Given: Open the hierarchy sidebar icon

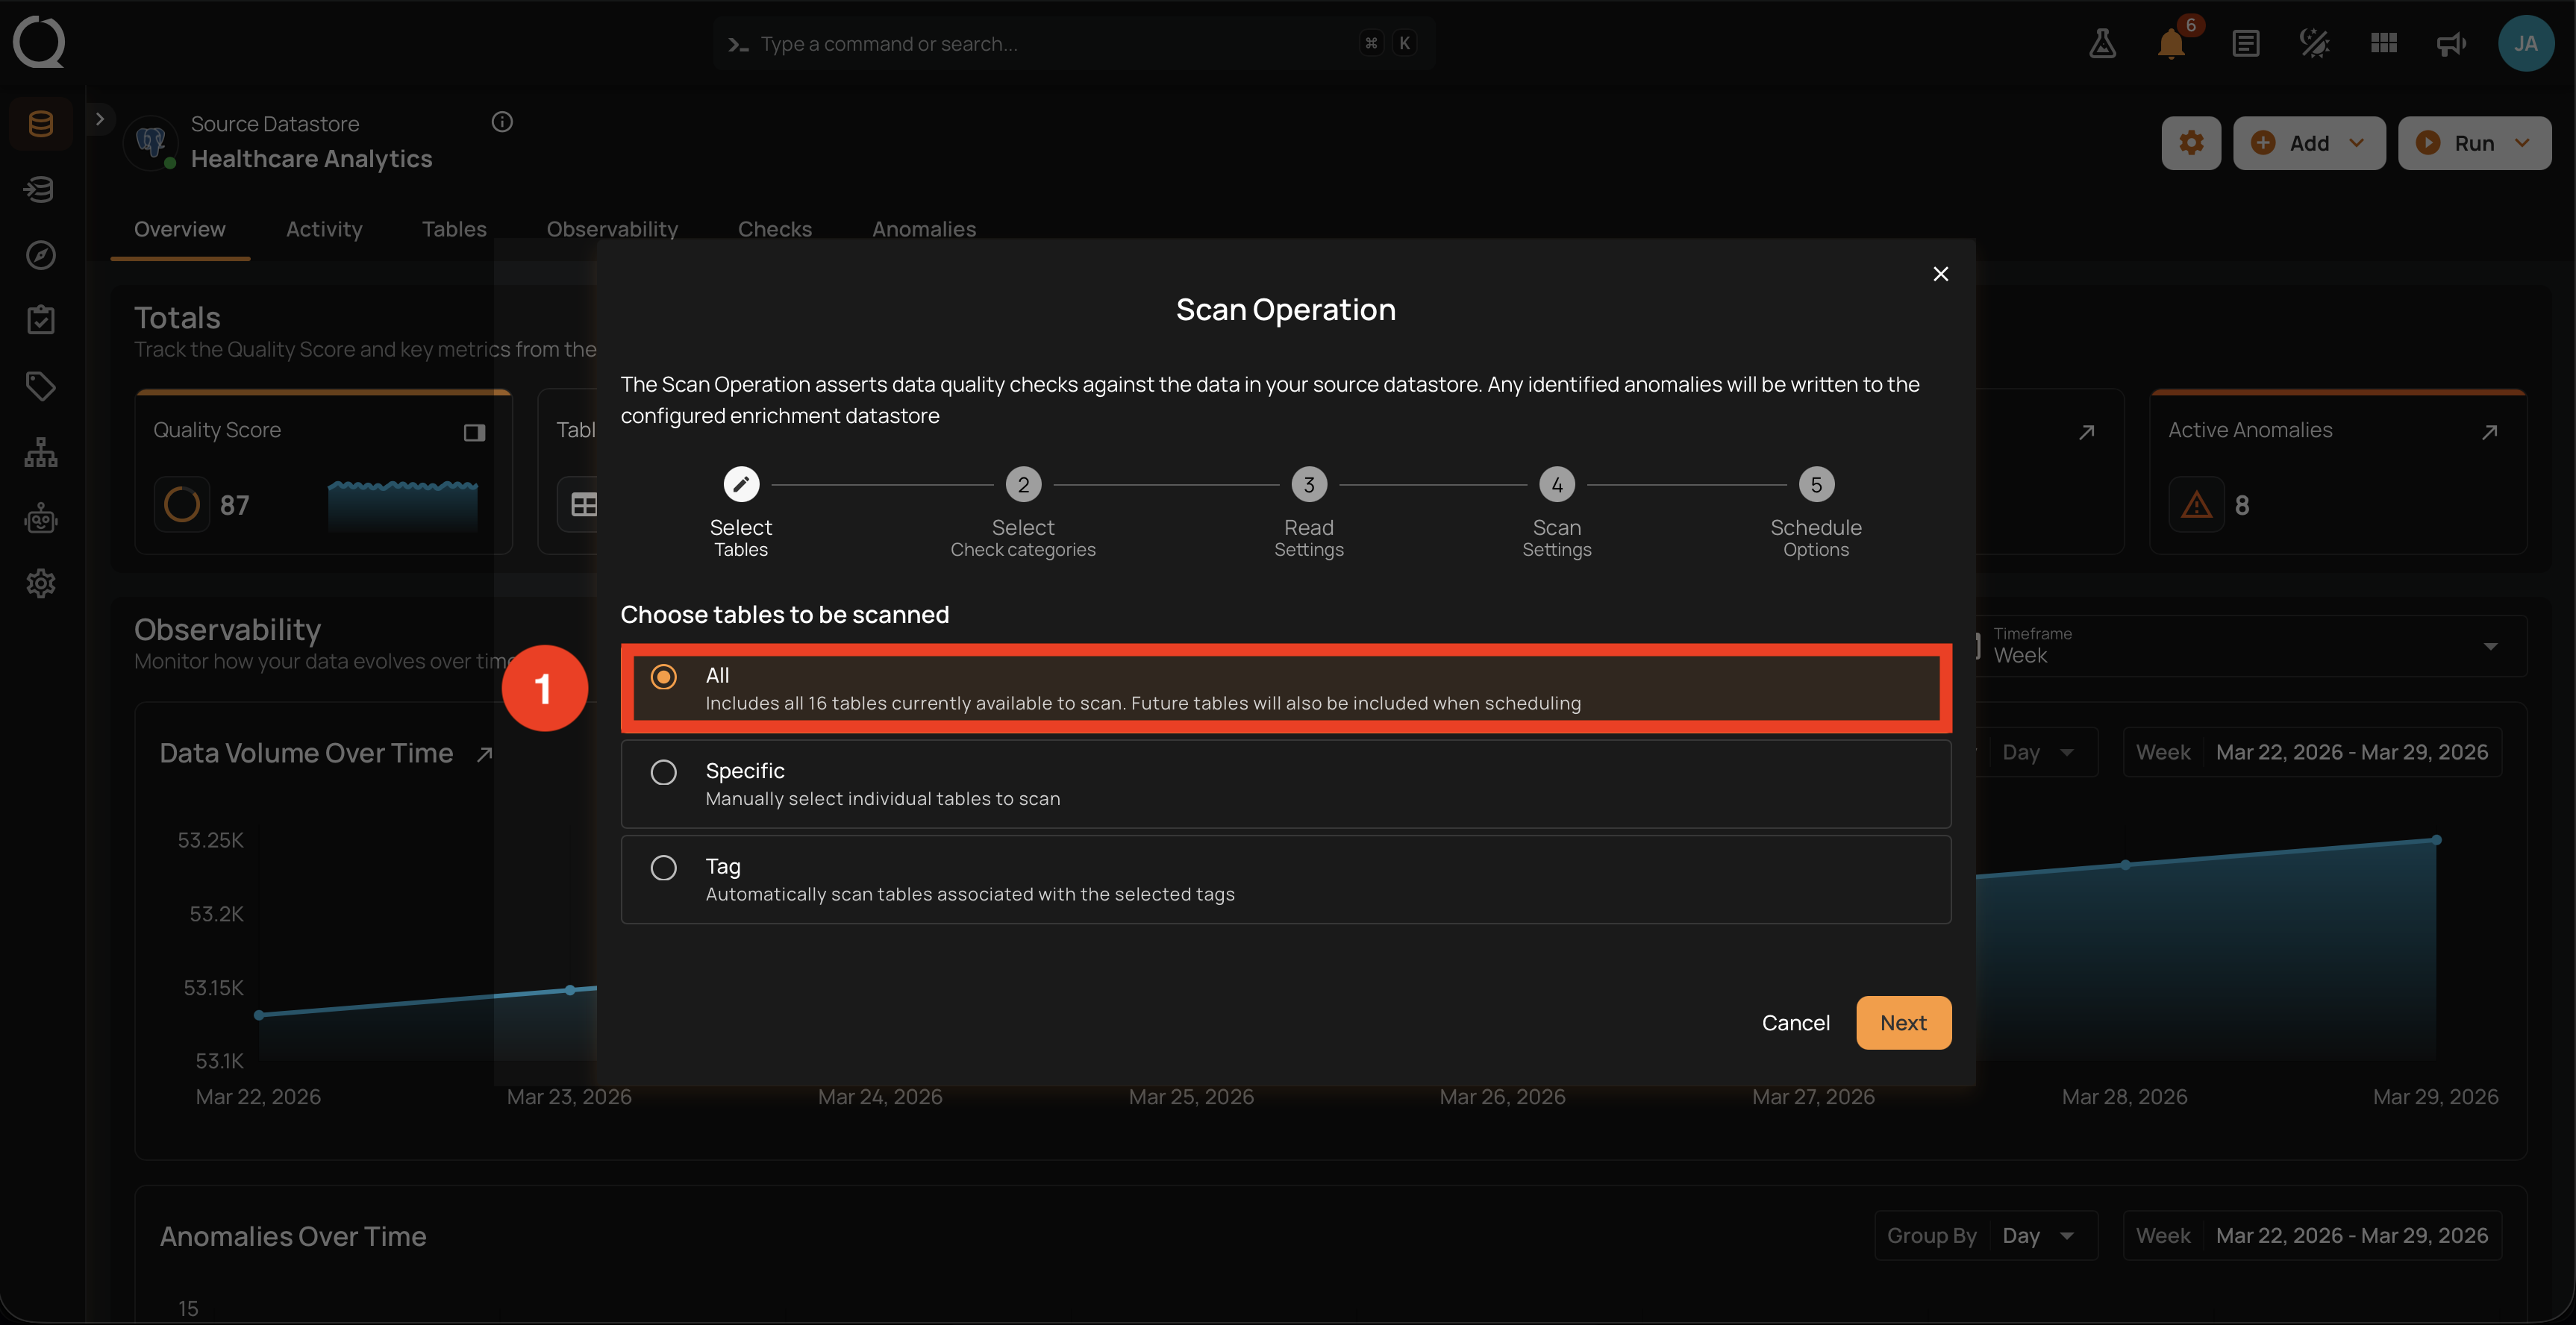Looking at the screenshot, I should pyautogui.click(x=41, y=452).
